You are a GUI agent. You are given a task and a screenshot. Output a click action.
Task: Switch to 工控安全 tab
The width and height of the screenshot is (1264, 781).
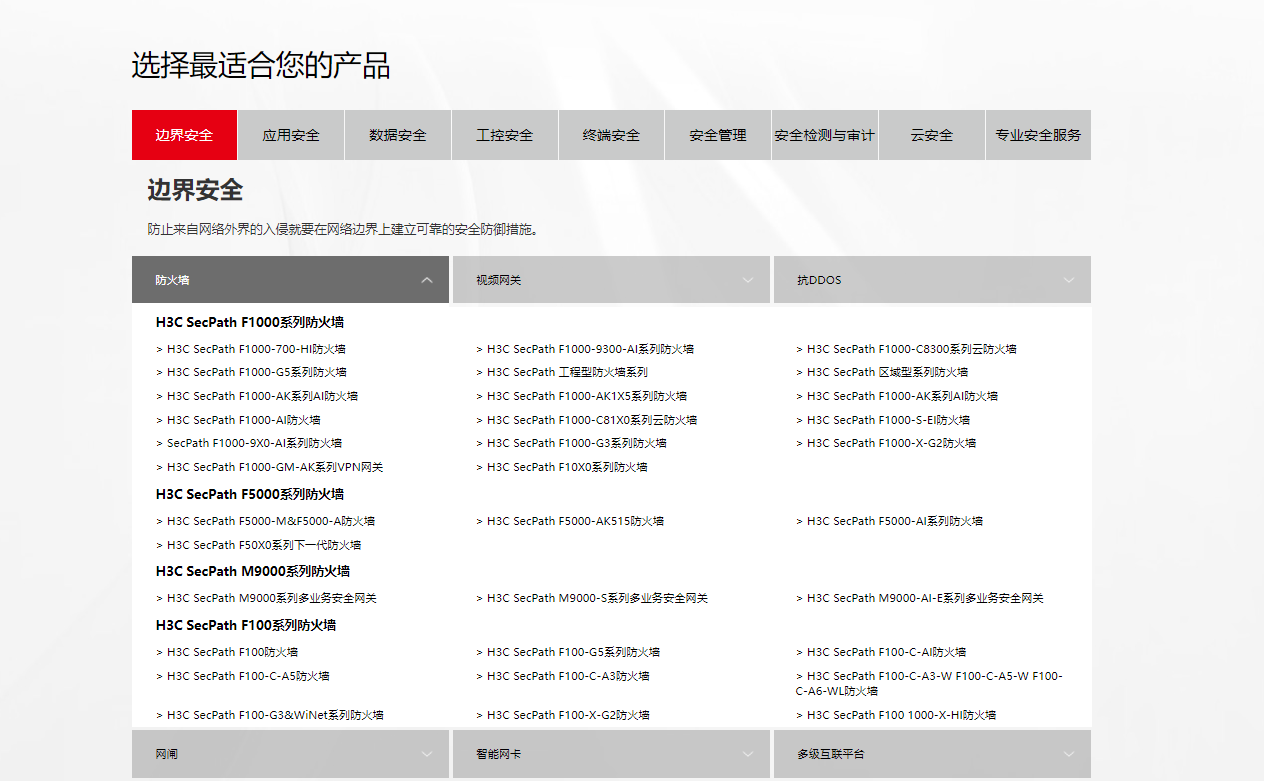click(x=505, y=135)
